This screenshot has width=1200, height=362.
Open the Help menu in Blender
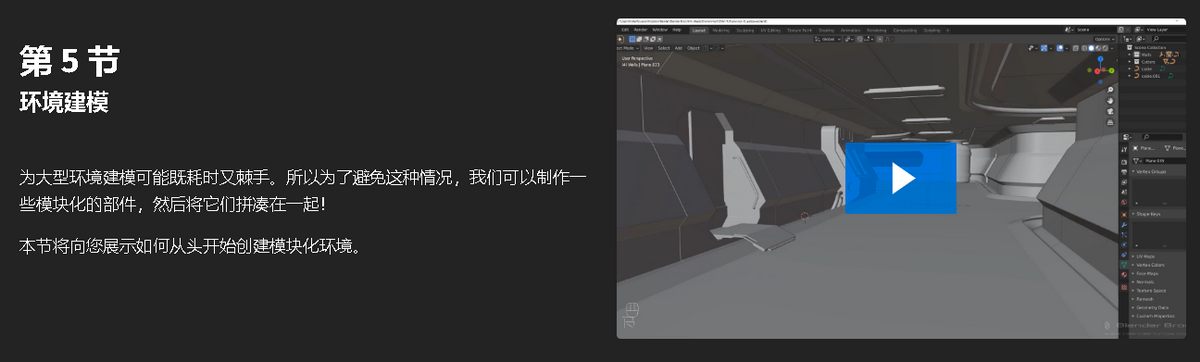(677, 30)
